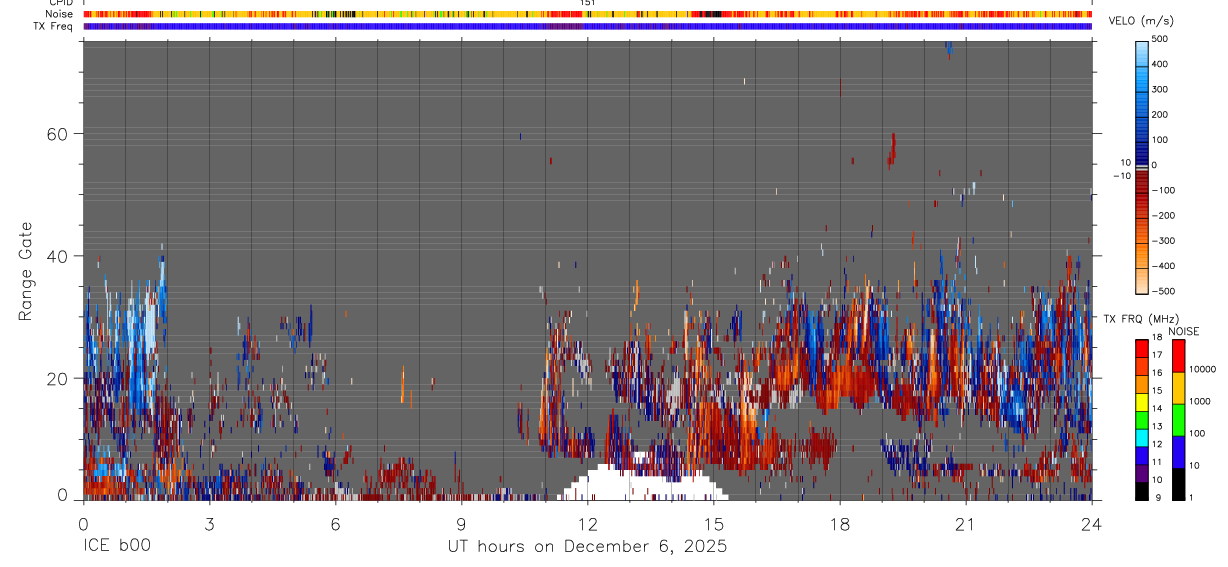Click the 1000 noise scale label

point(1199,402)
